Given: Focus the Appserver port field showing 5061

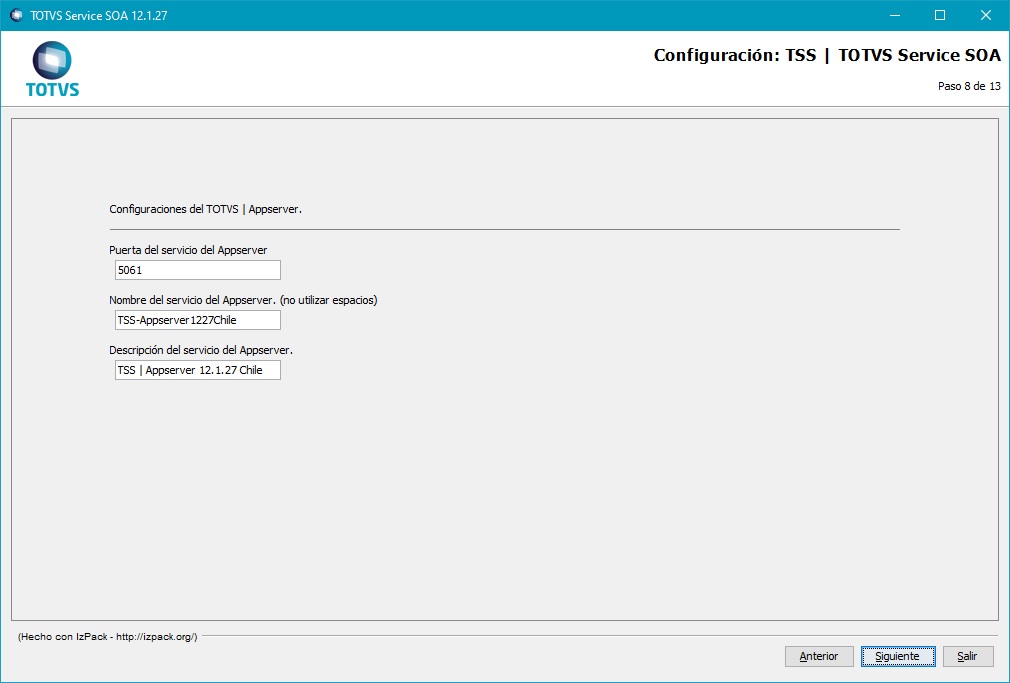Looking at the screenshot, I should (x=198, y=270).
